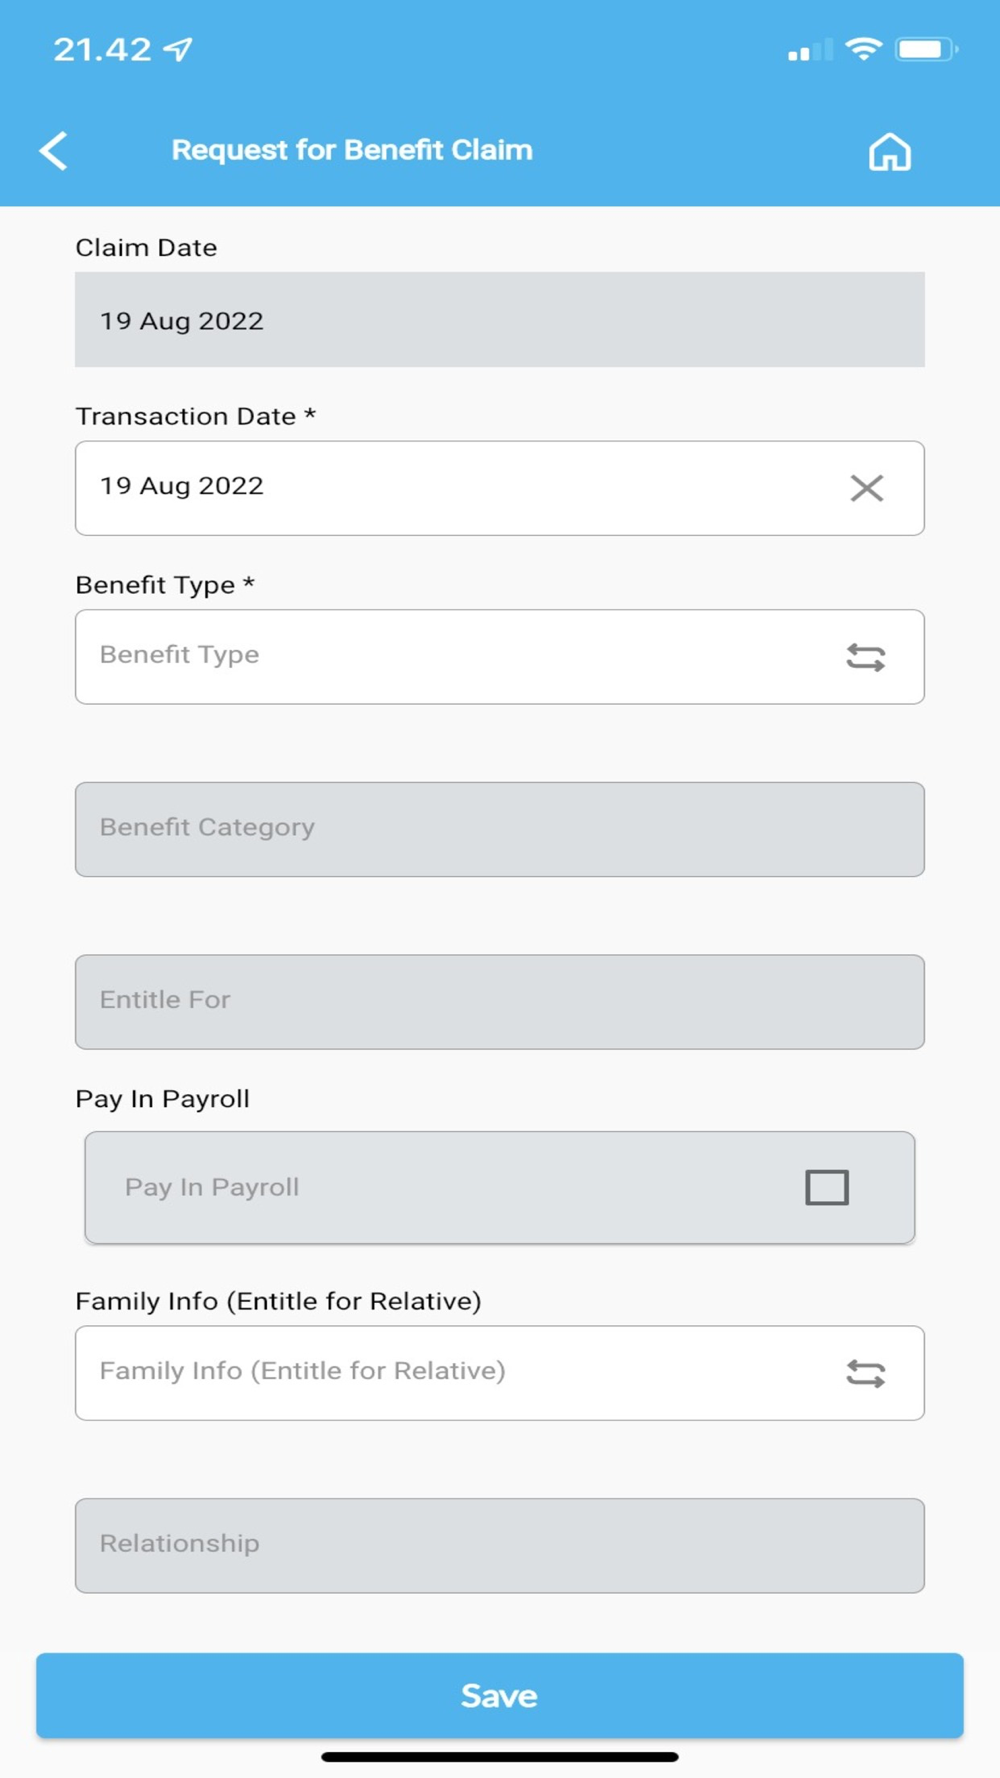The image size is (1000, 1778).
Task: Tap the 21.42 clock in status bar
Action: pyautogui.click(x=102, y=49)
